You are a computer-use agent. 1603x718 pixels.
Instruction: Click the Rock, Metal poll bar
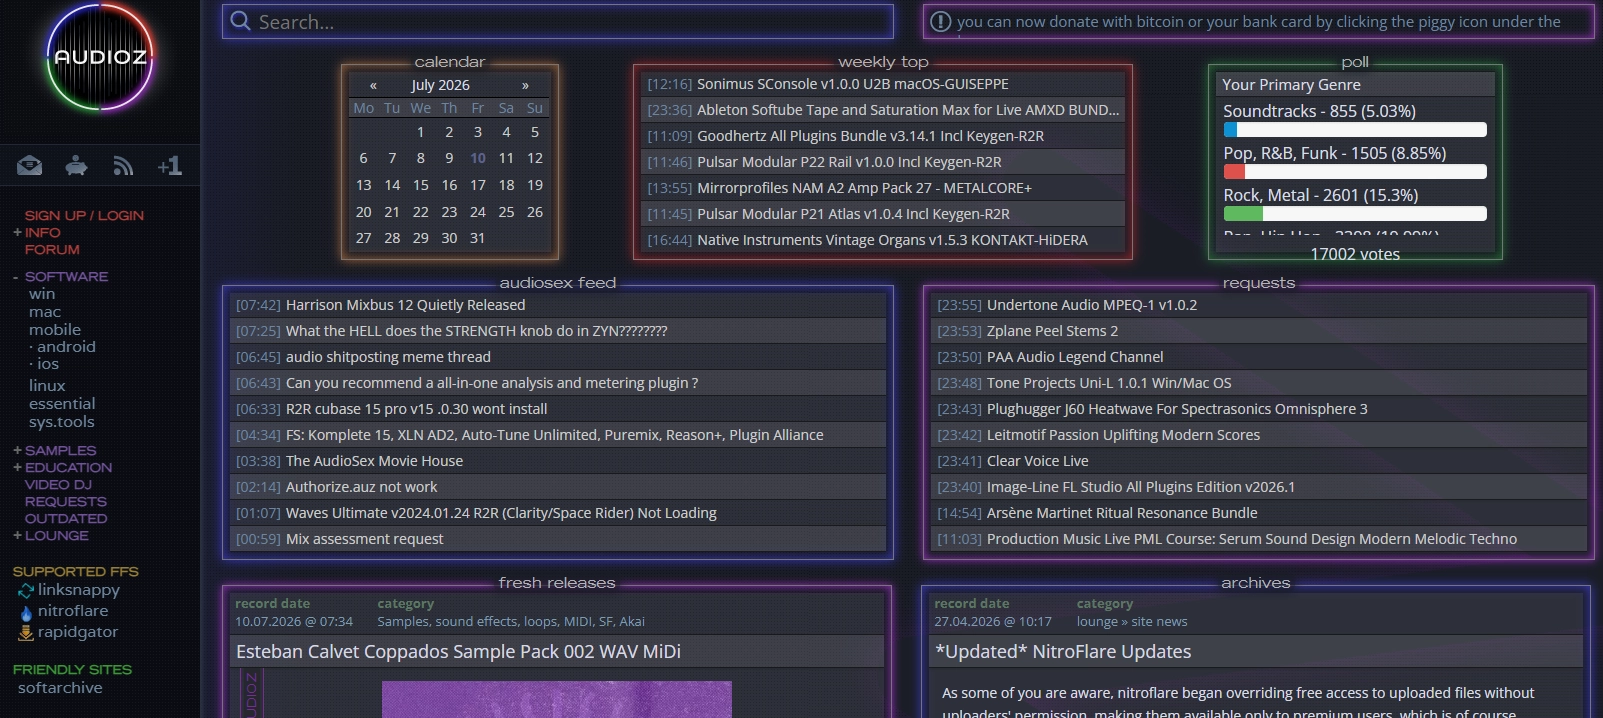tap(1355, 213)
